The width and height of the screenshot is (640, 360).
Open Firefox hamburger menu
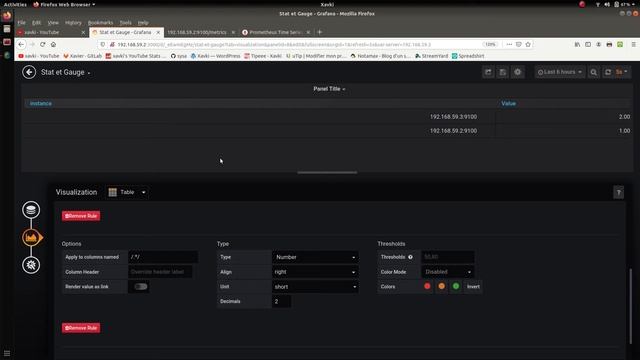[633, 44]
